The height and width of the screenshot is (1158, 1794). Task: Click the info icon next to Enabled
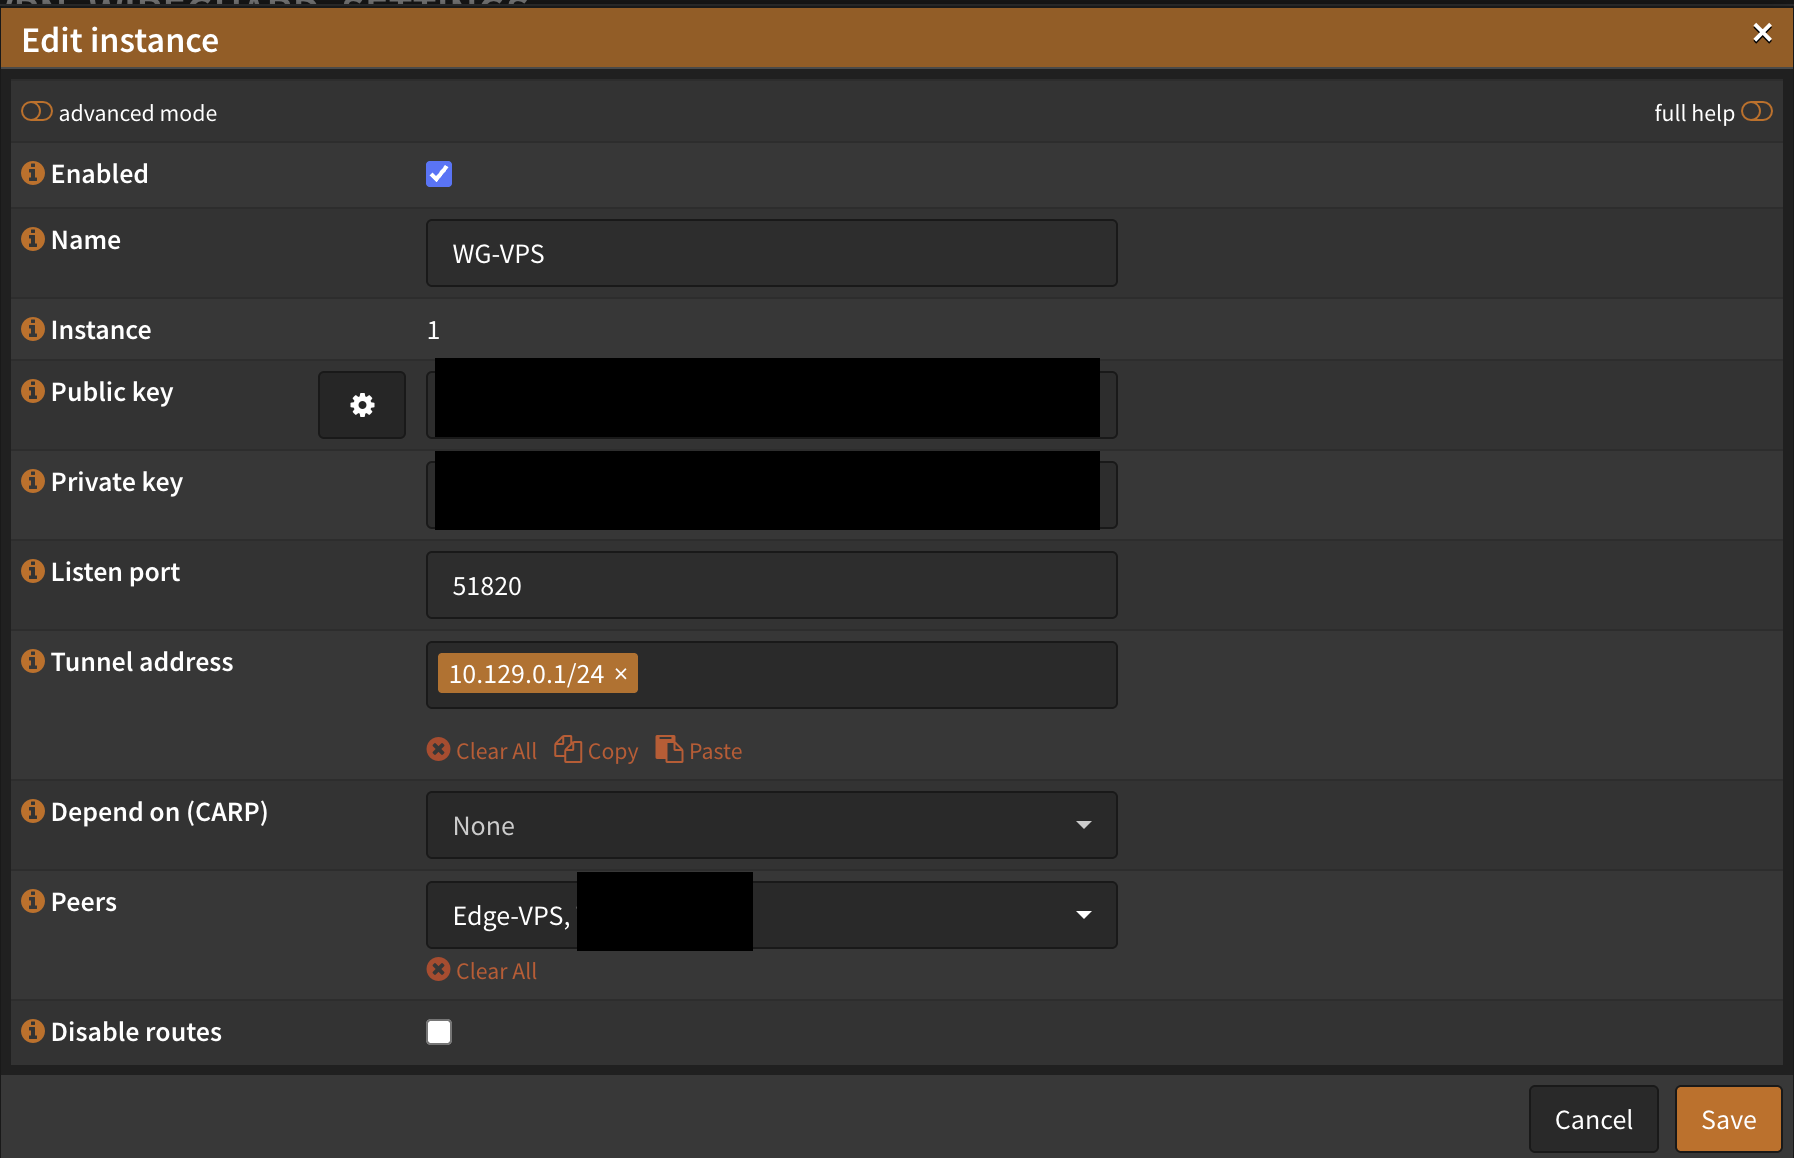33,173
